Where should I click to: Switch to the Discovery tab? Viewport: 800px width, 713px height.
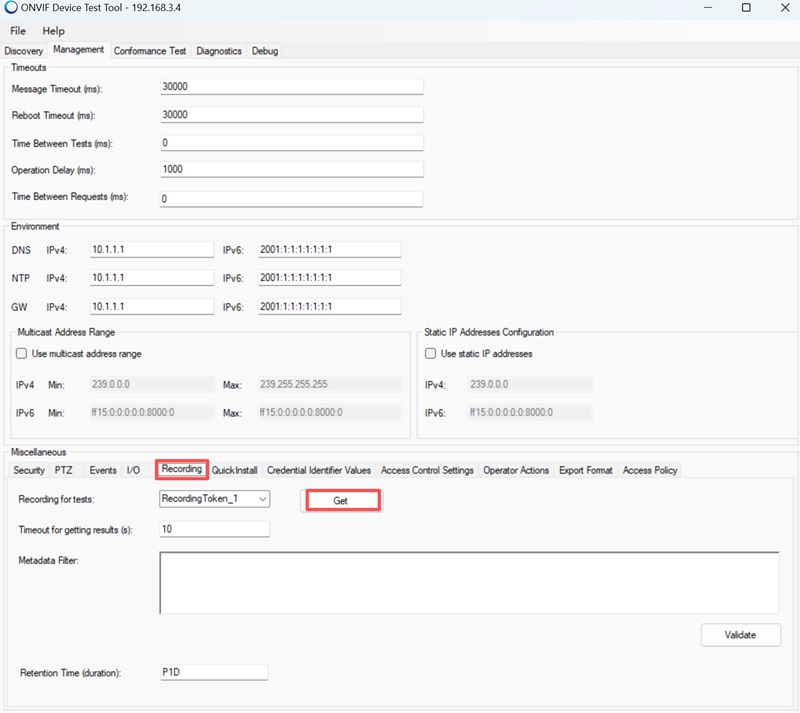click(x=24, y=51)
